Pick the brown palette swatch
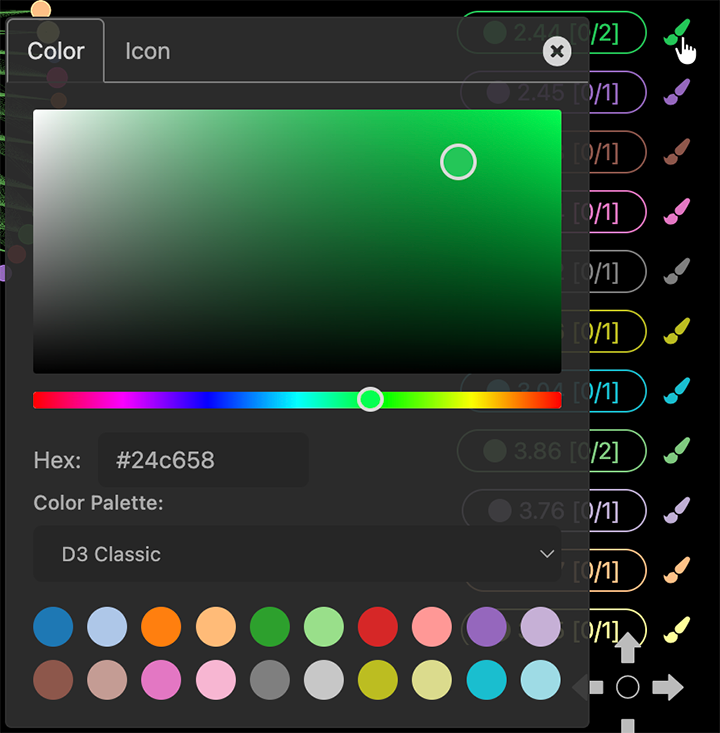720x733 pixels. (x=53, y=680)
